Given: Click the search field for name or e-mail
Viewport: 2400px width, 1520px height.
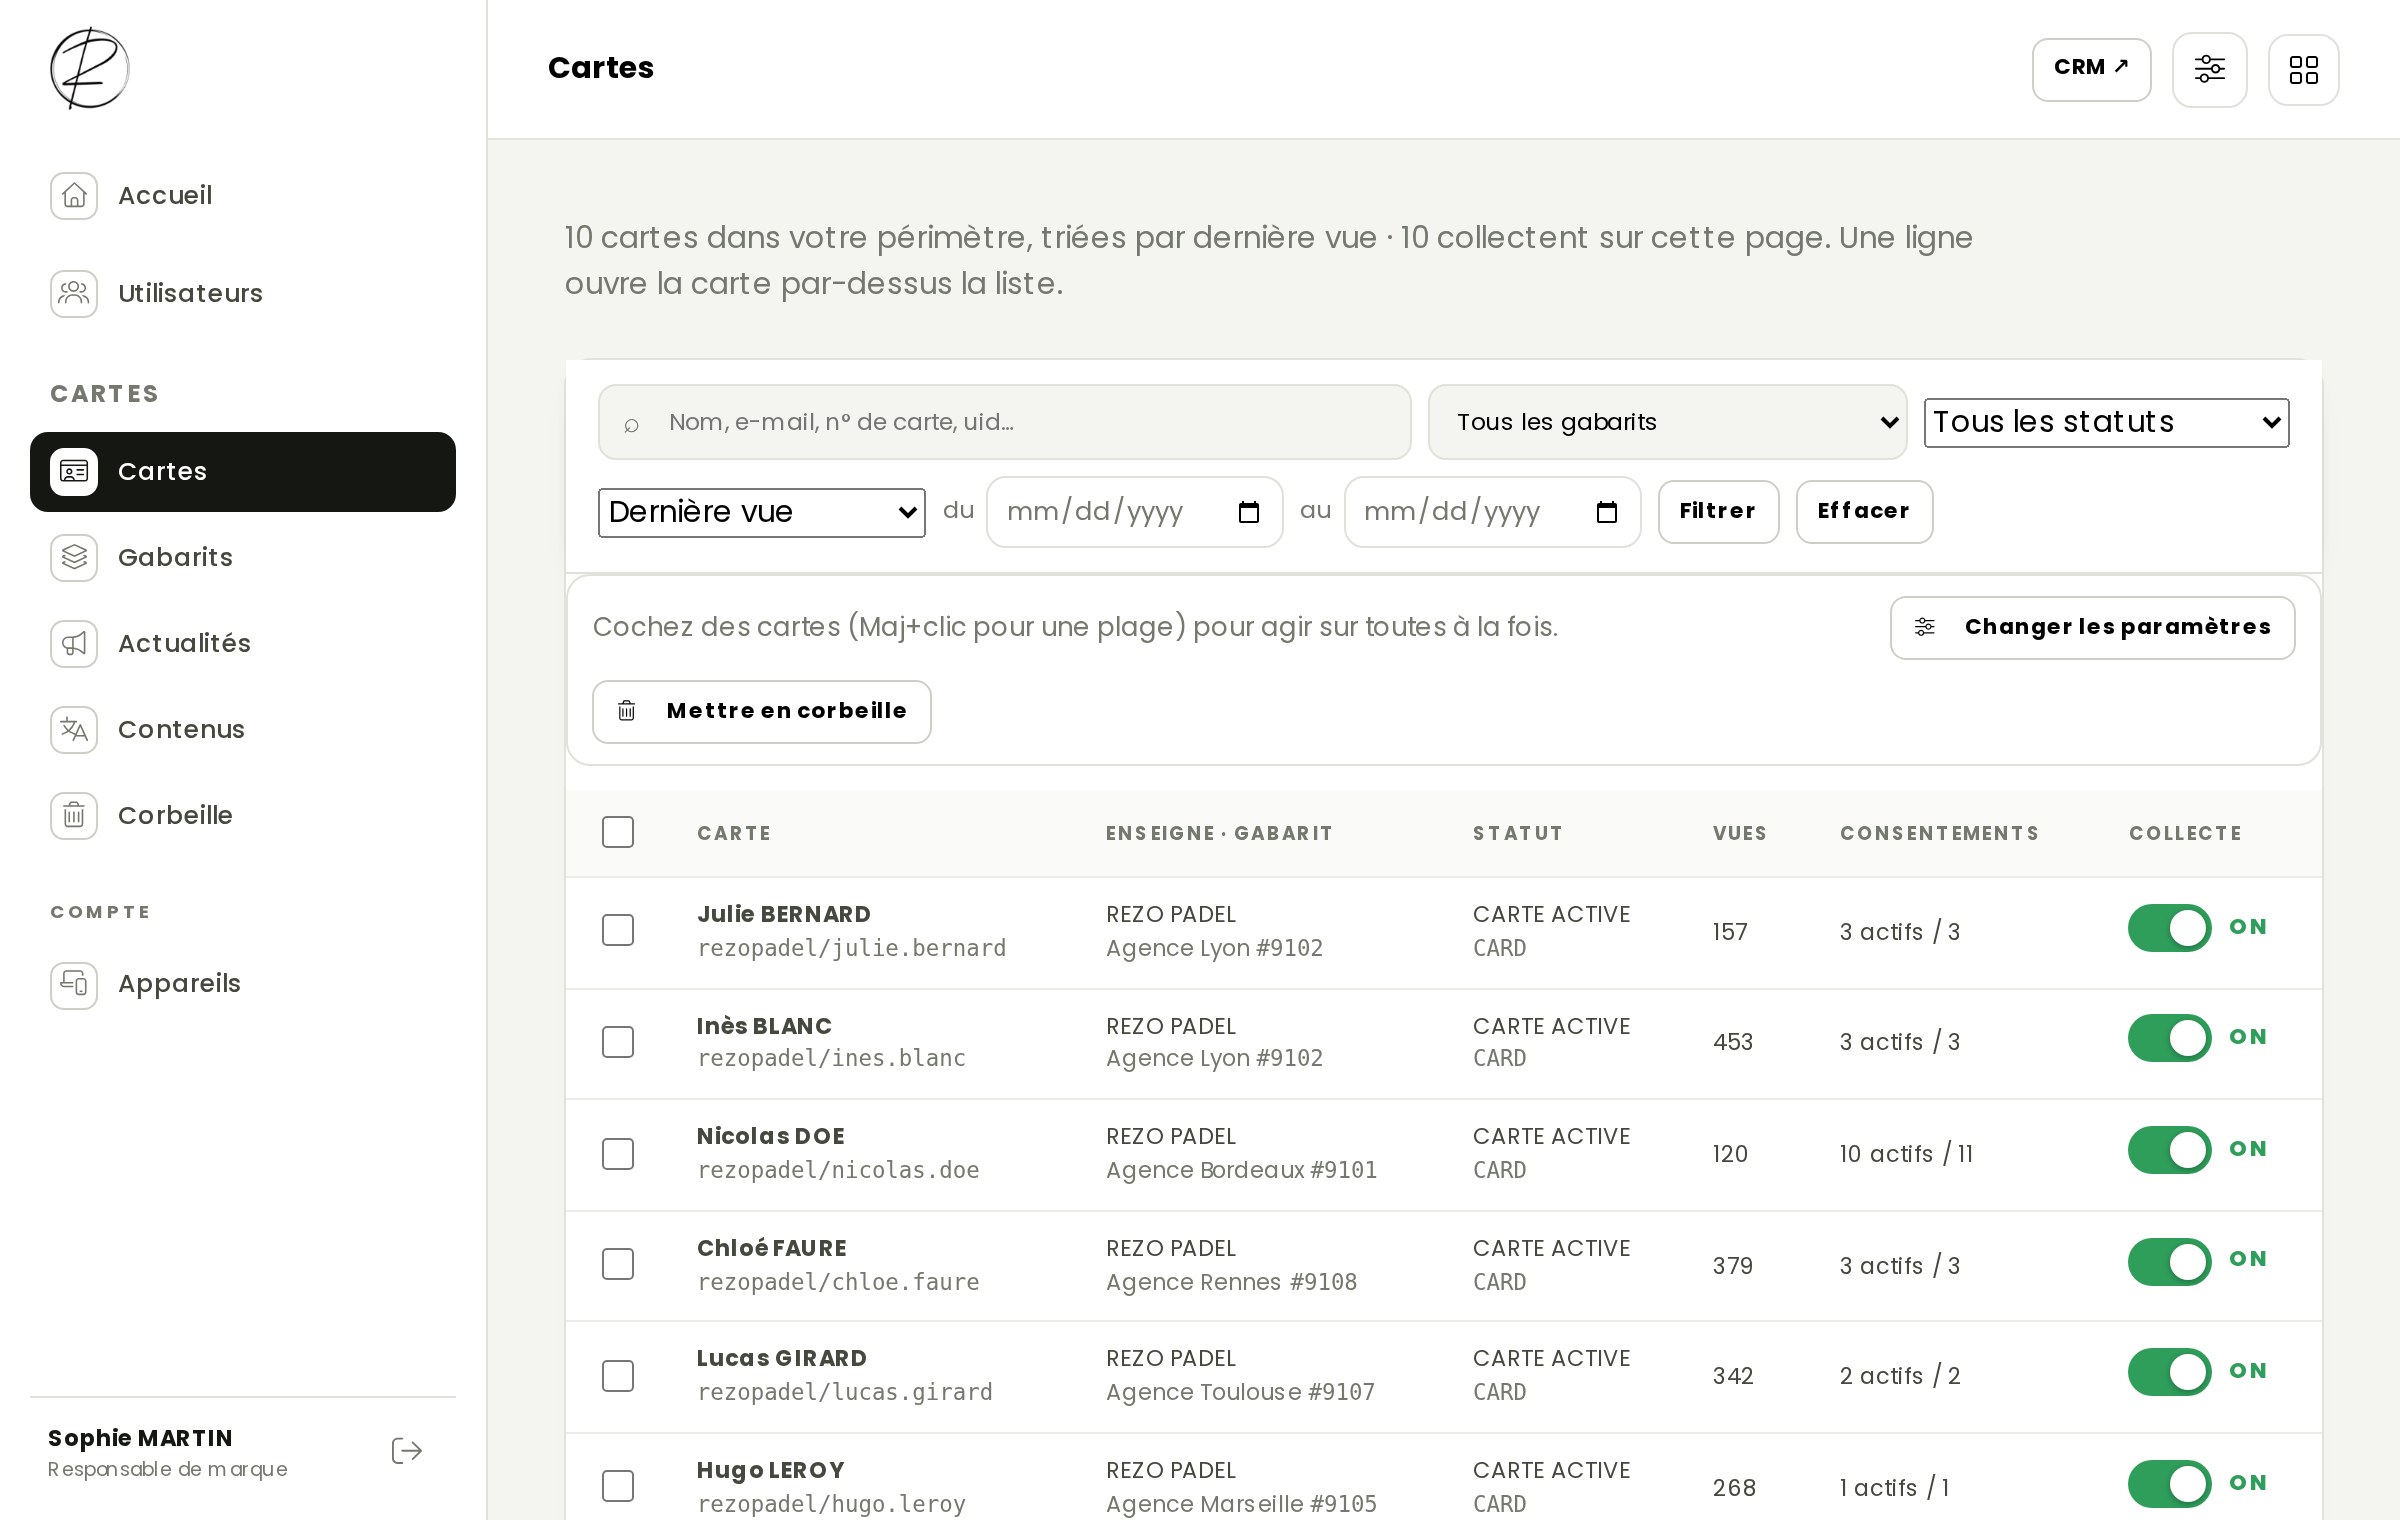Looking at the screenshot, I should click(1004, 422).
